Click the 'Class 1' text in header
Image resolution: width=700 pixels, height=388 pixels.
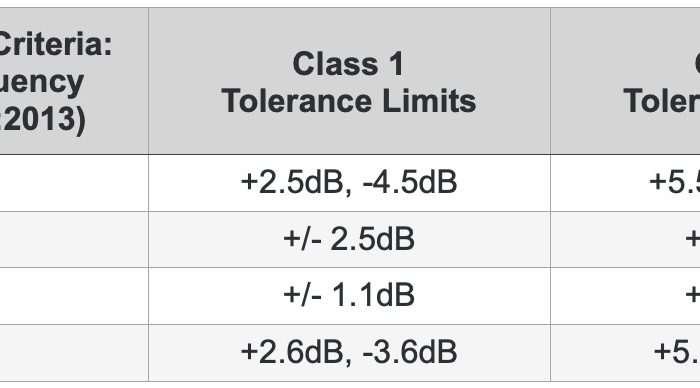pyautogui.click(x=349, y=64)
